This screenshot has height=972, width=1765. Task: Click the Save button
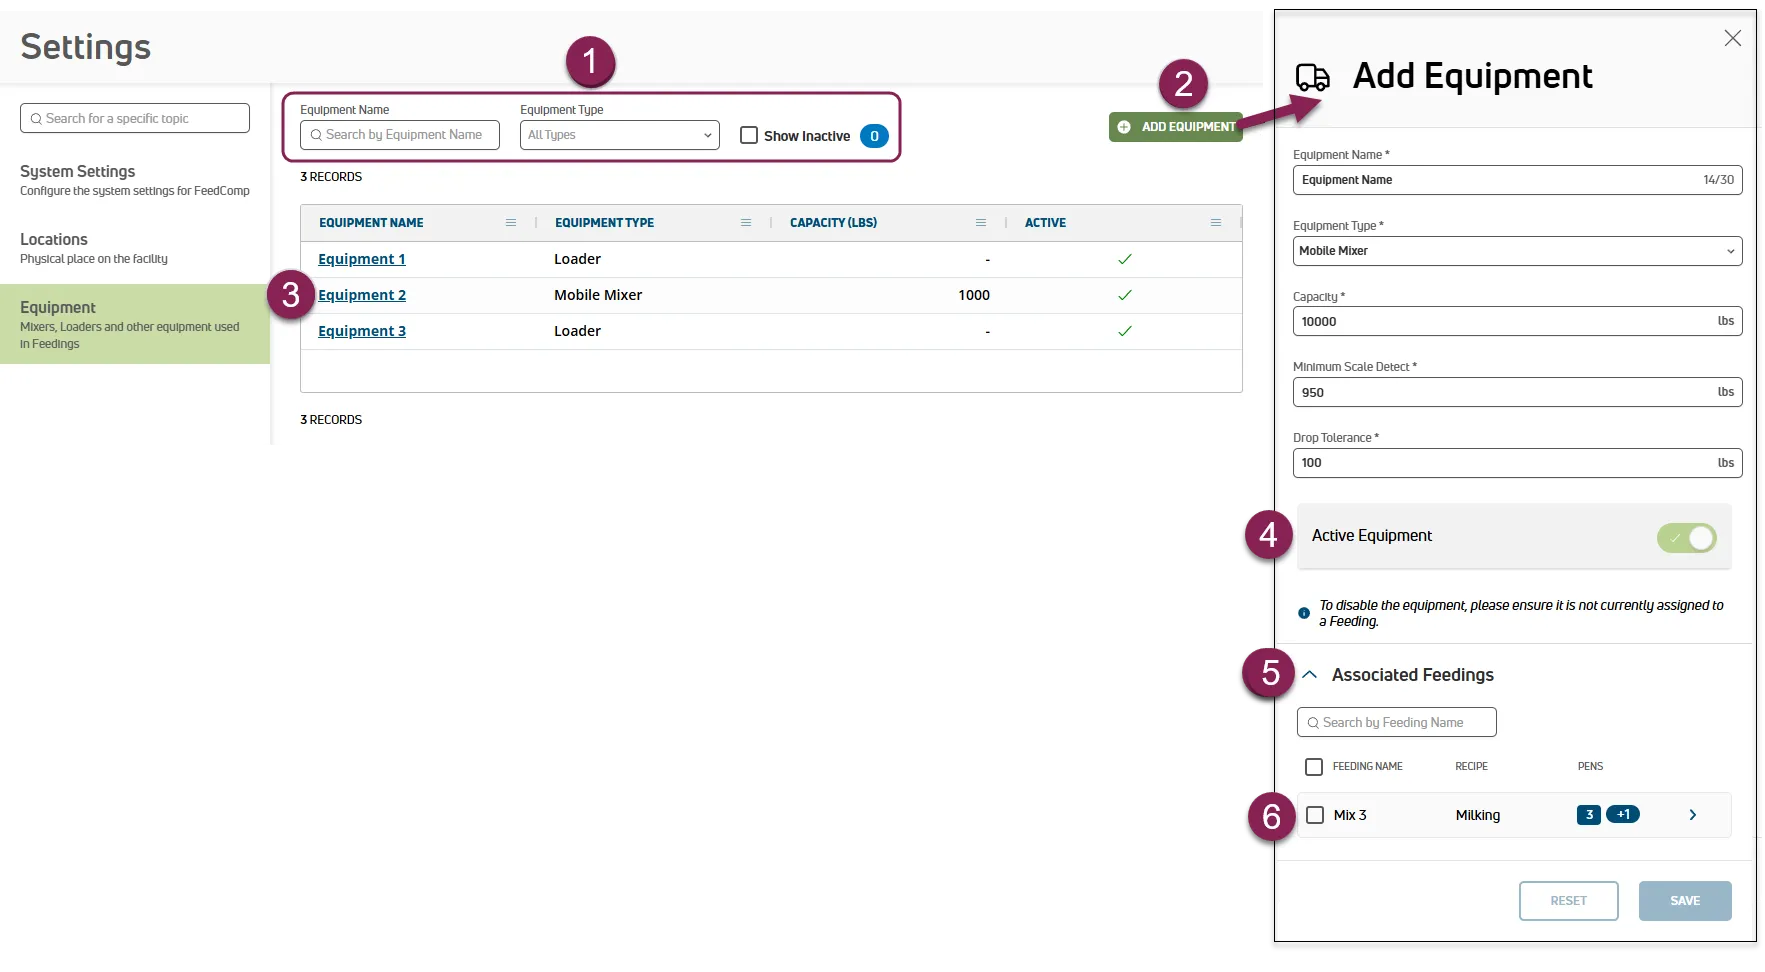click(1685, 901)
